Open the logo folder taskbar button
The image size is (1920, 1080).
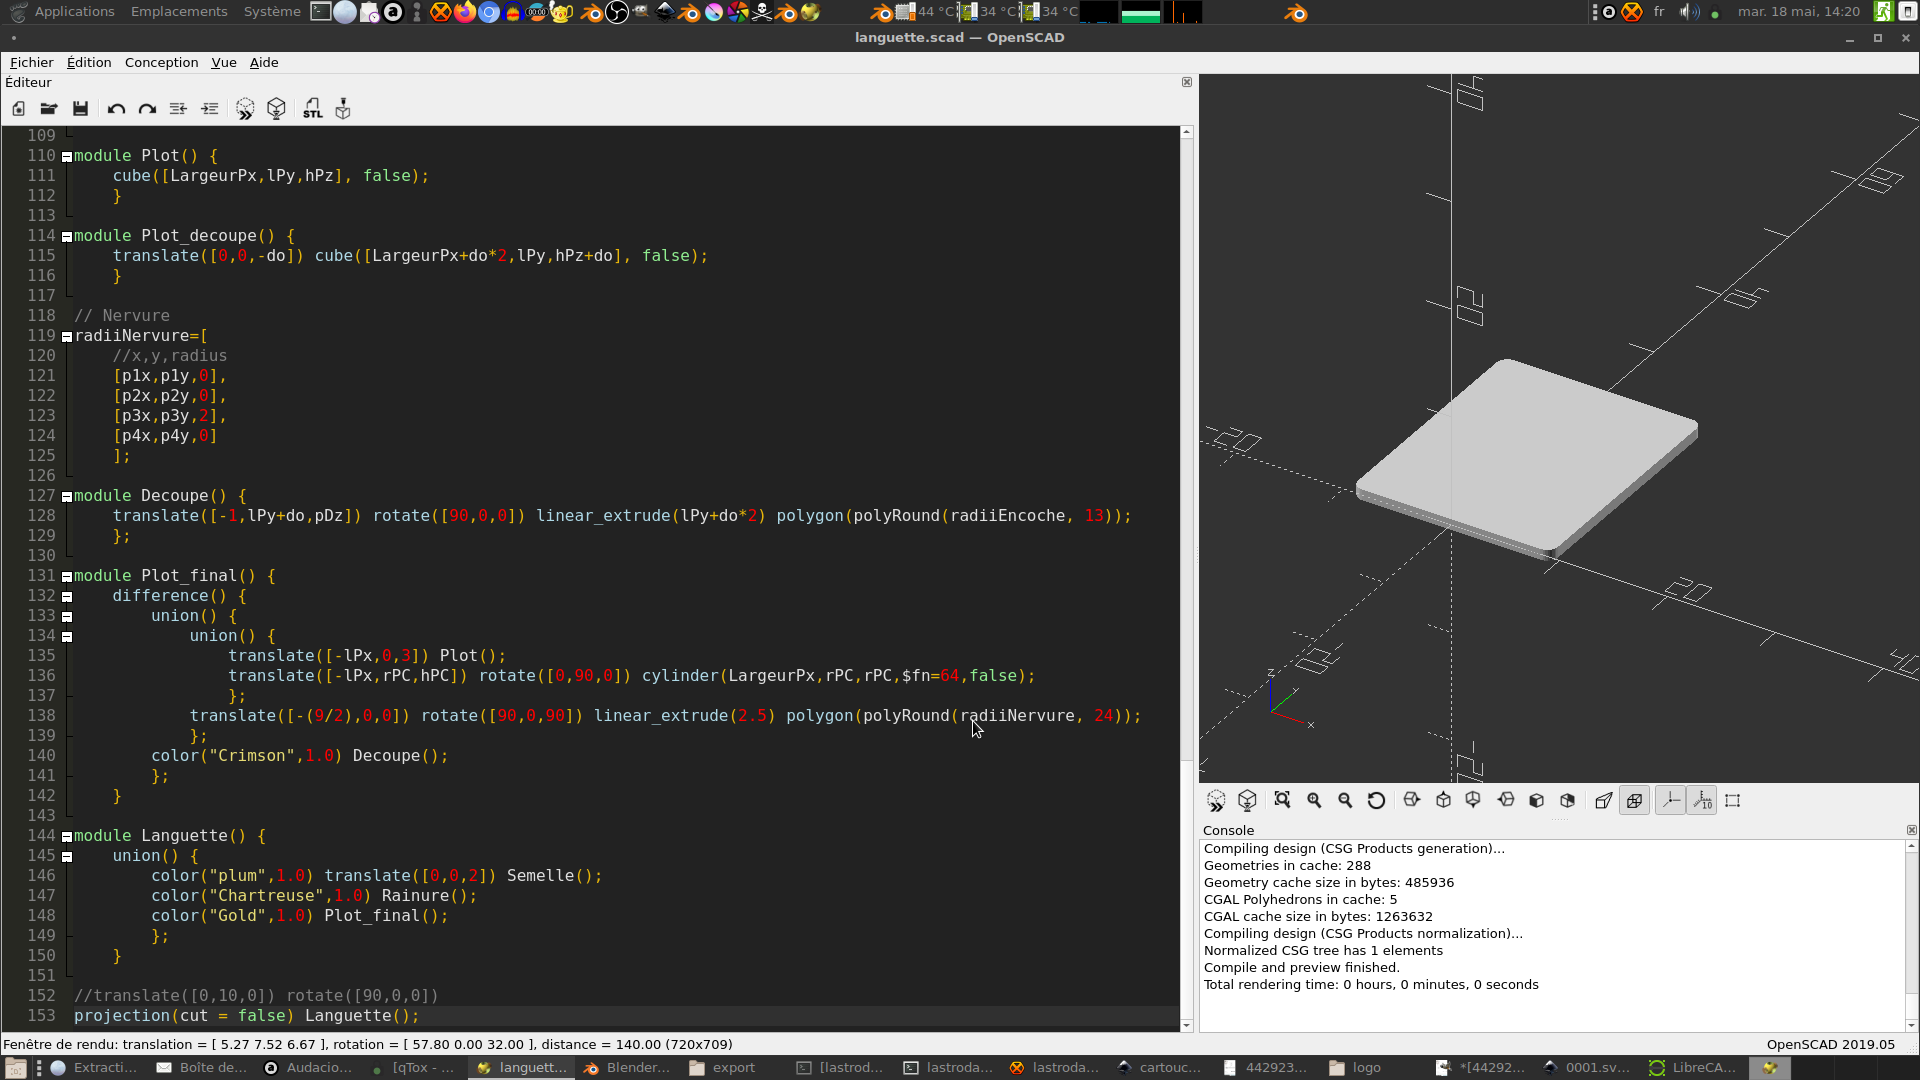click(1356, 1068)
